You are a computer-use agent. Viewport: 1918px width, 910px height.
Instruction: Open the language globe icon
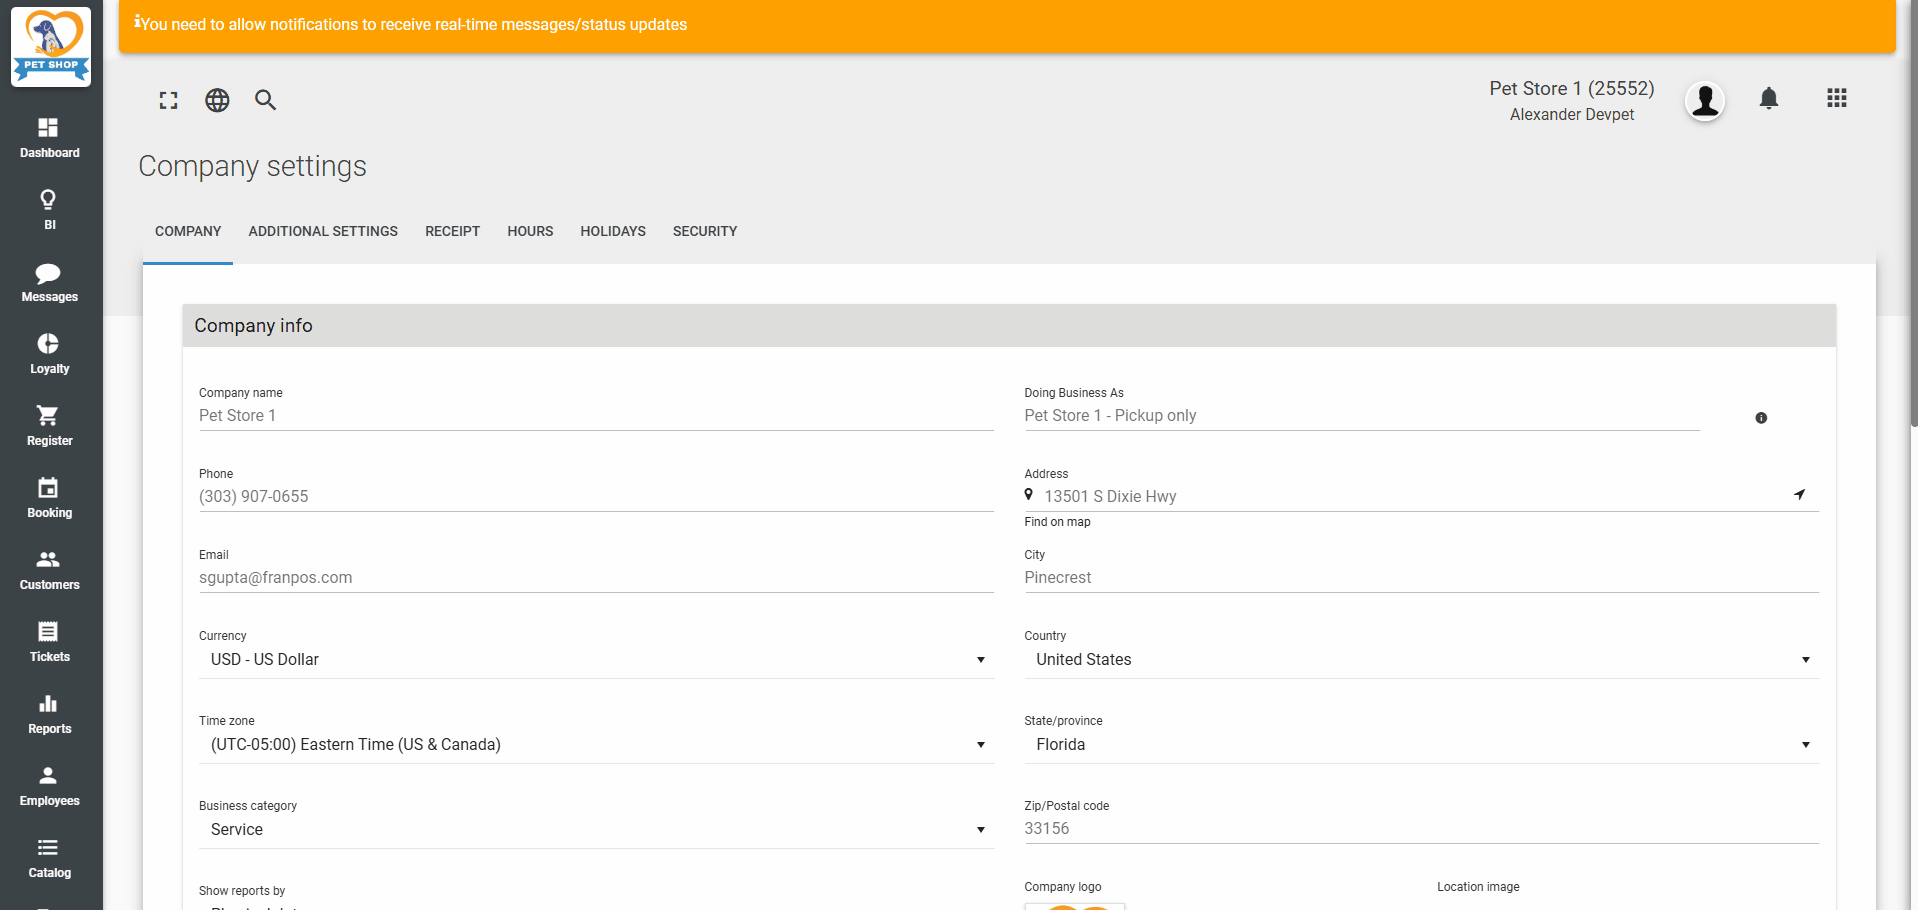pyautogui.click(x=217, y=100)
